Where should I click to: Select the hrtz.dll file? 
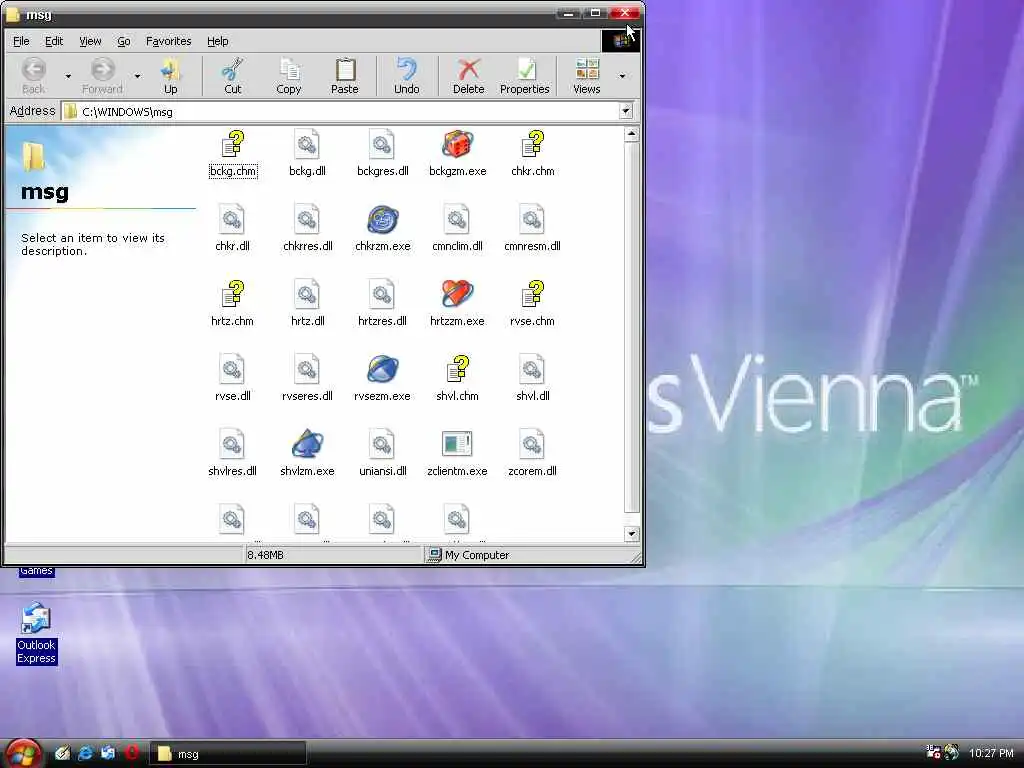[x=307, y=304]
